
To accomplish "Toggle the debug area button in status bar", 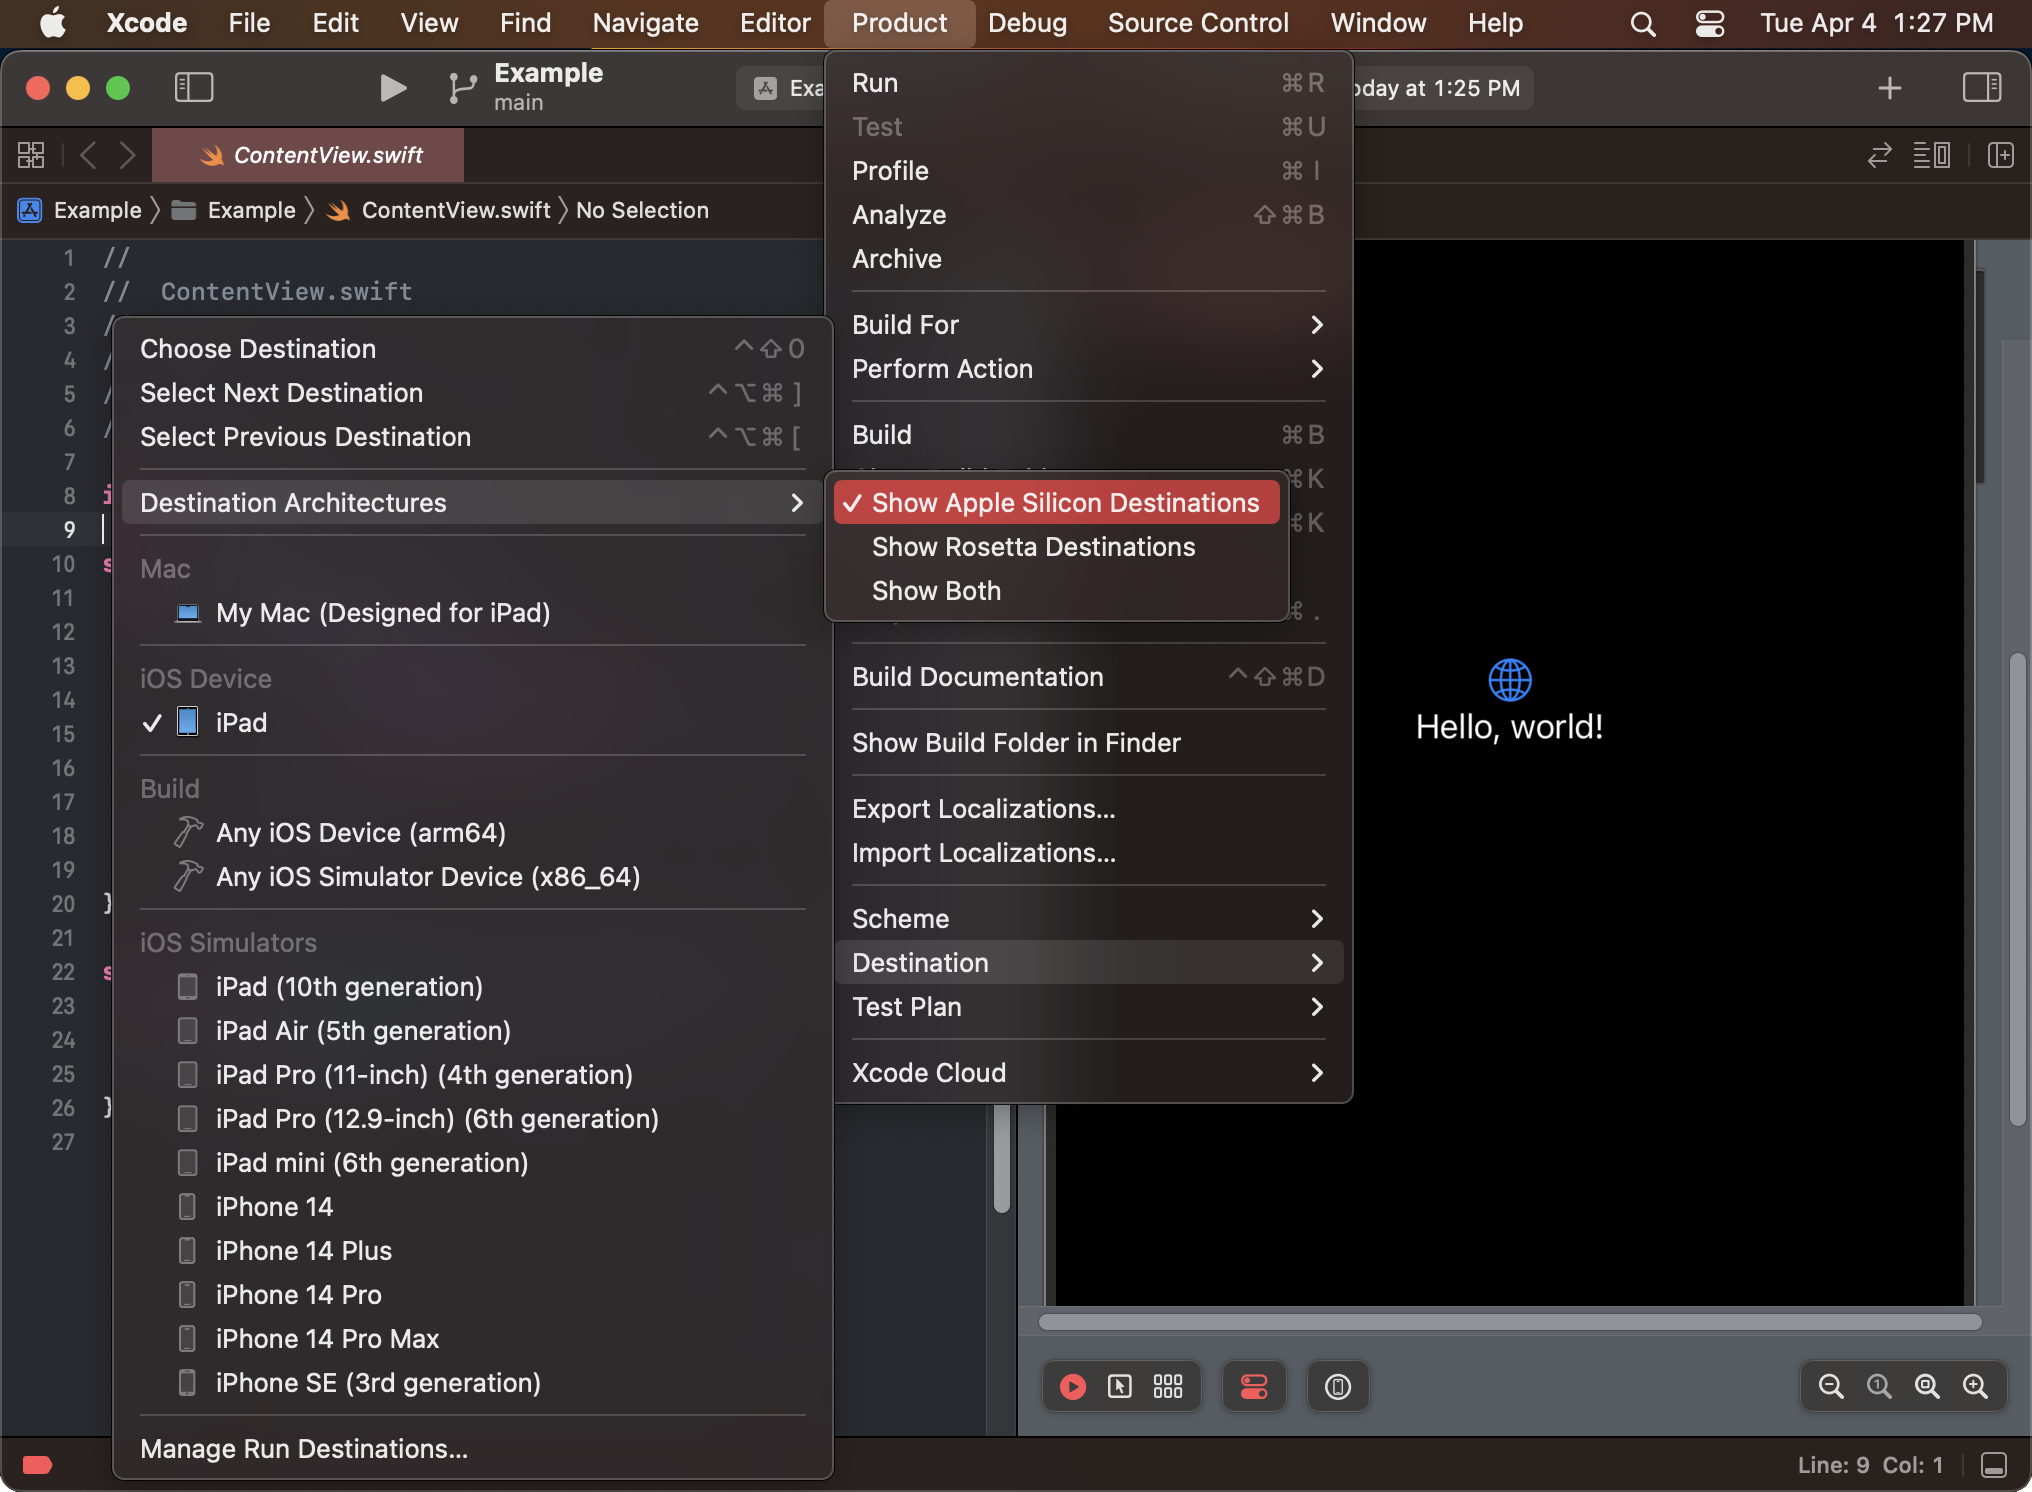I will tap(1993, 1465).
